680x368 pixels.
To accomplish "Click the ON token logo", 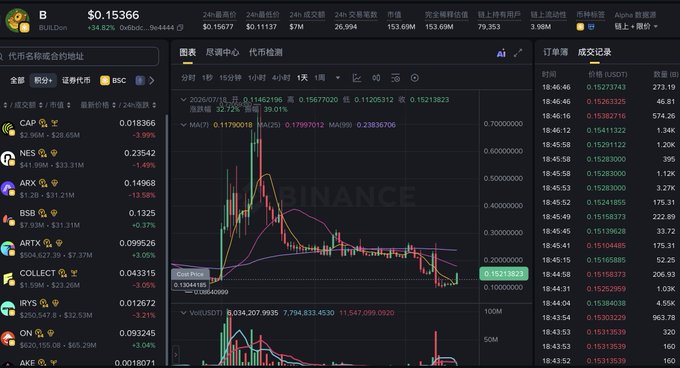I will (x=8, y=339).
